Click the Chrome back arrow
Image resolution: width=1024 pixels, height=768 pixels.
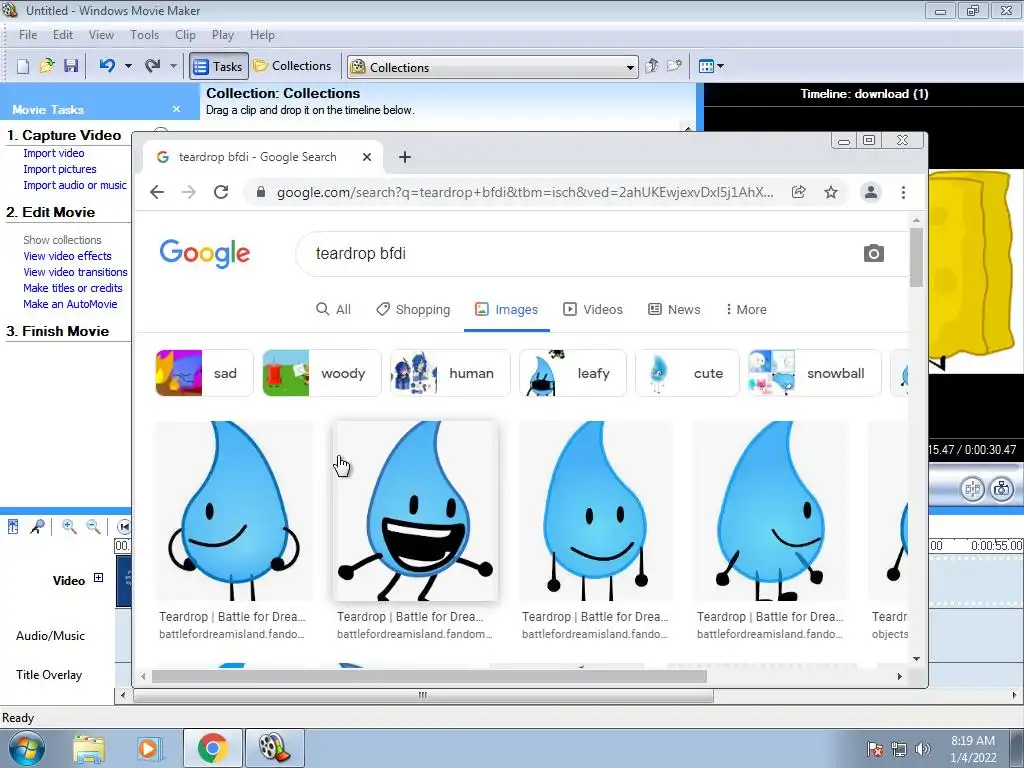[157, 192]
